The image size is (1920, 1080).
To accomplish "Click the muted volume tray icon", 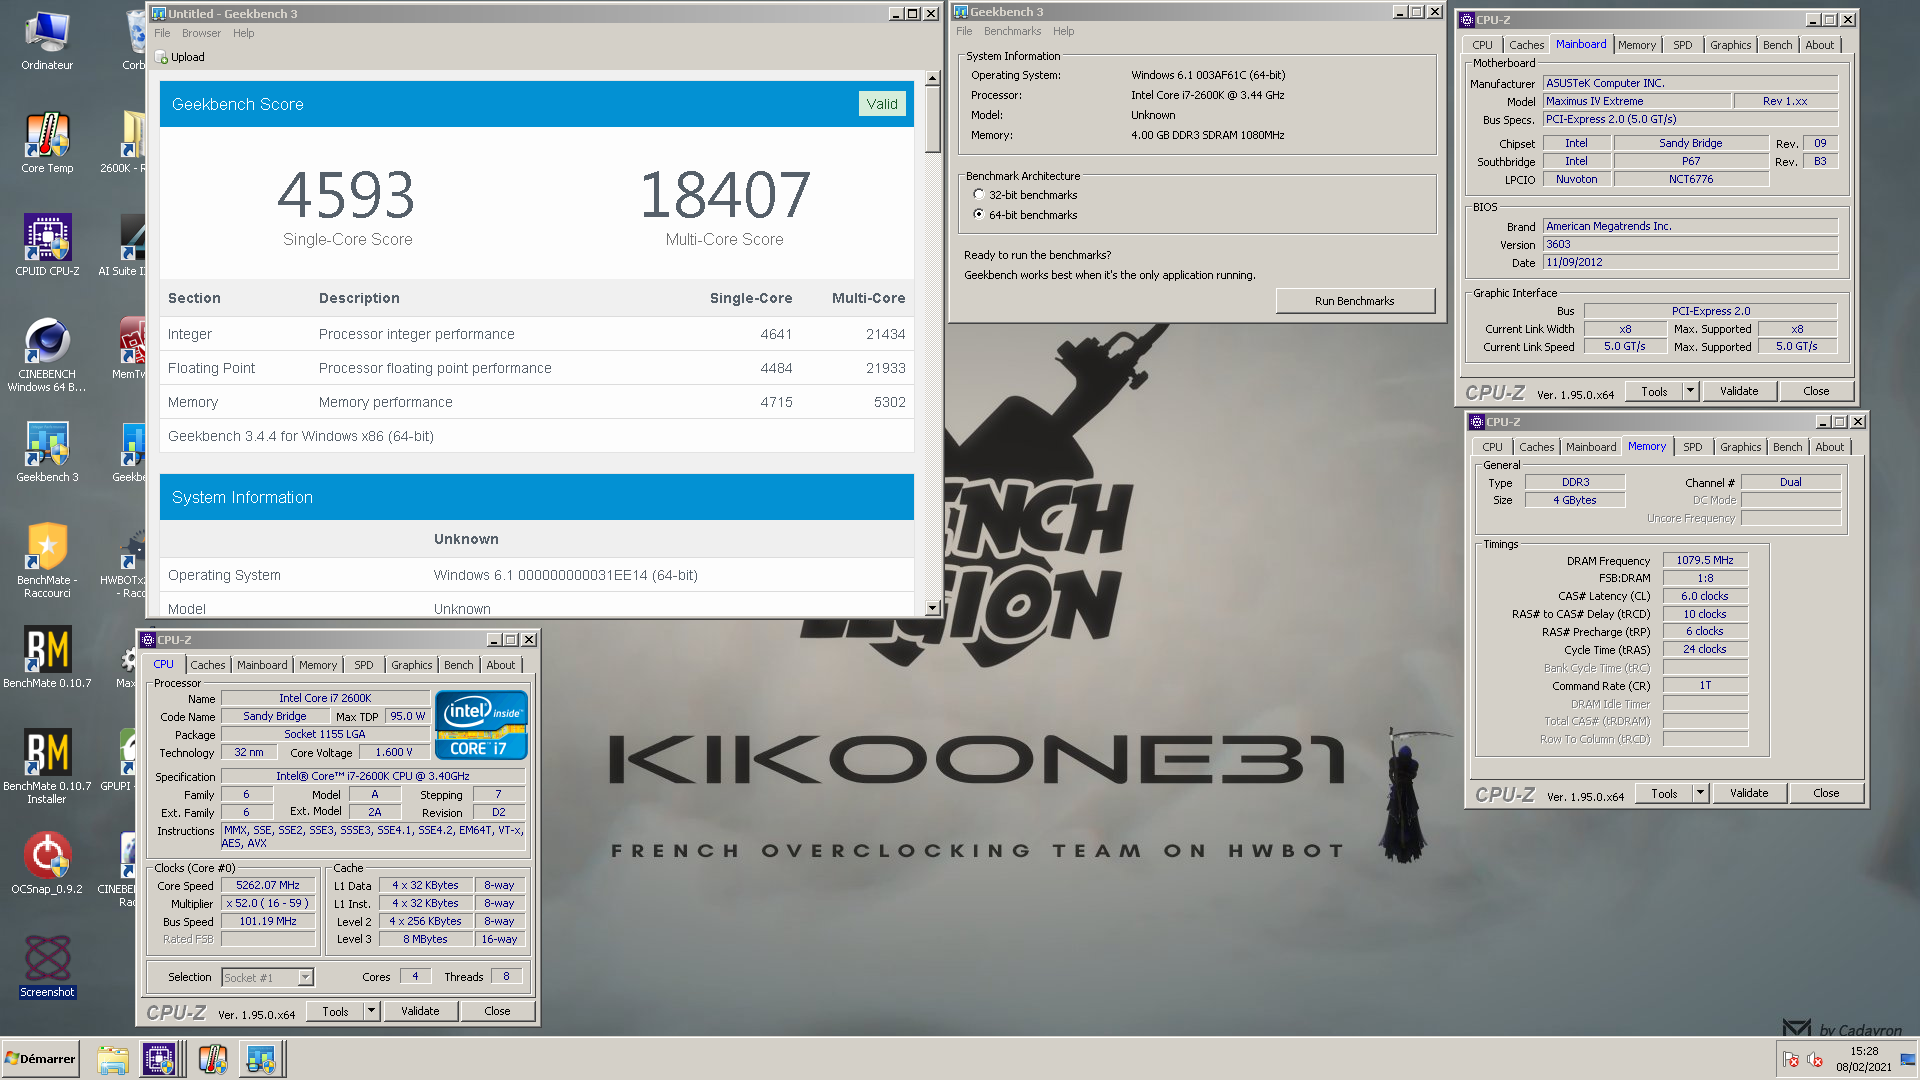I will tap(1815, 1060).
